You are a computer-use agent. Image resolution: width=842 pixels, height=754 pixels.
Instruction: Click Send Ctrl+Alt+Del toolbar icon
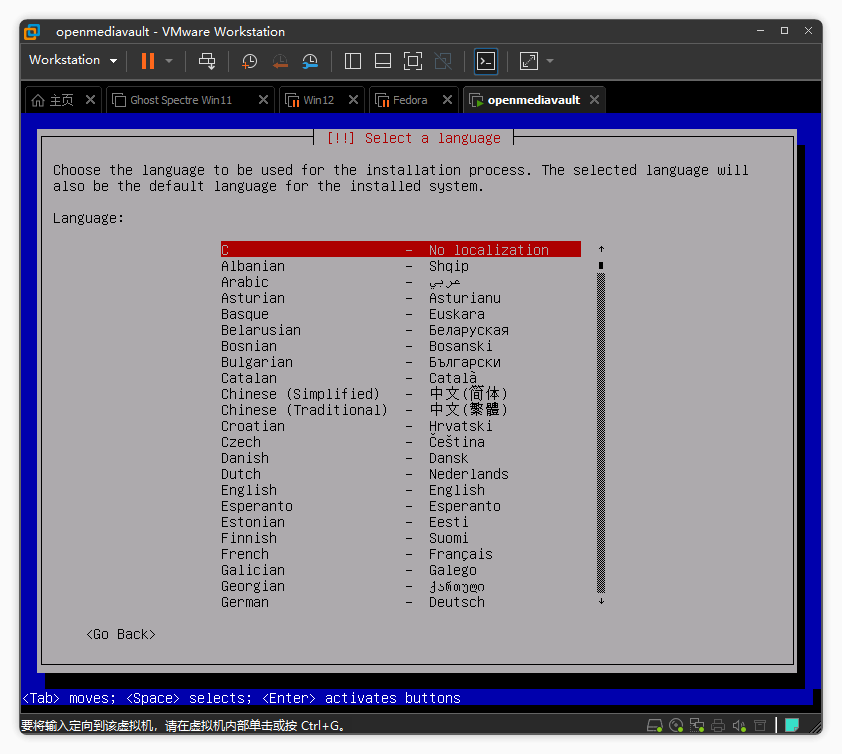click(x=207, y=61)
